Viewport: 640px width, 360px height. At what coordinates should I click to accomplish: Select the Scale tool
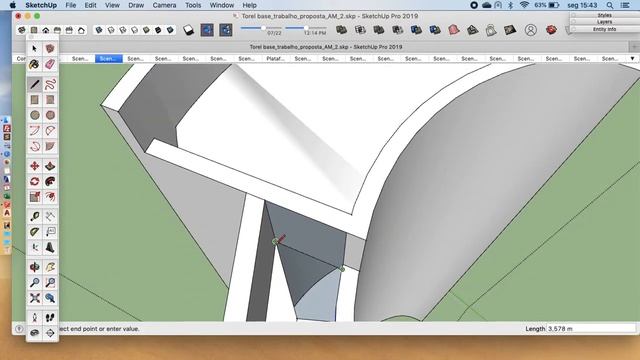click(35, 197)
